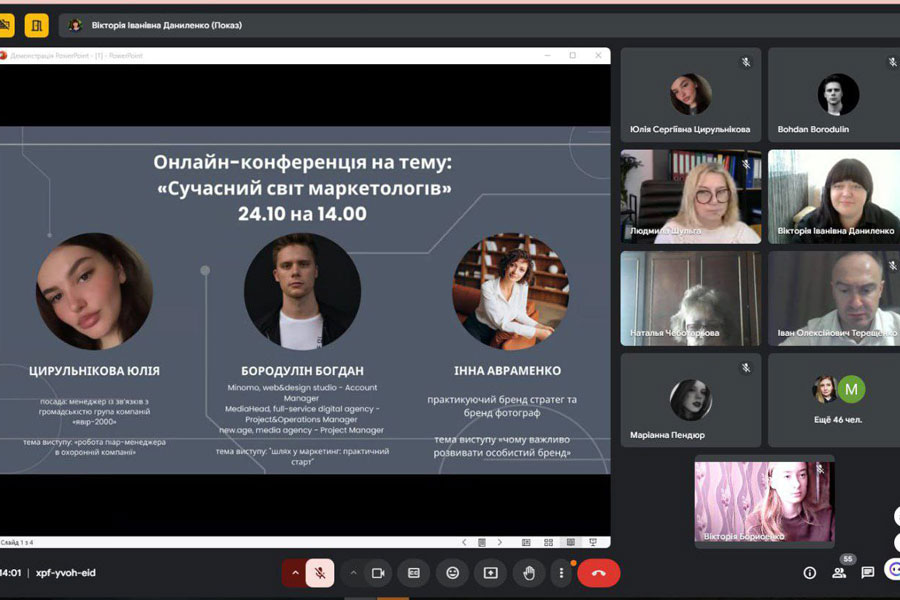Viewport: 900px width, 600px height.
Task: Click the yellow crossed-camera icon at top left
Action: [x=6, y=25]
